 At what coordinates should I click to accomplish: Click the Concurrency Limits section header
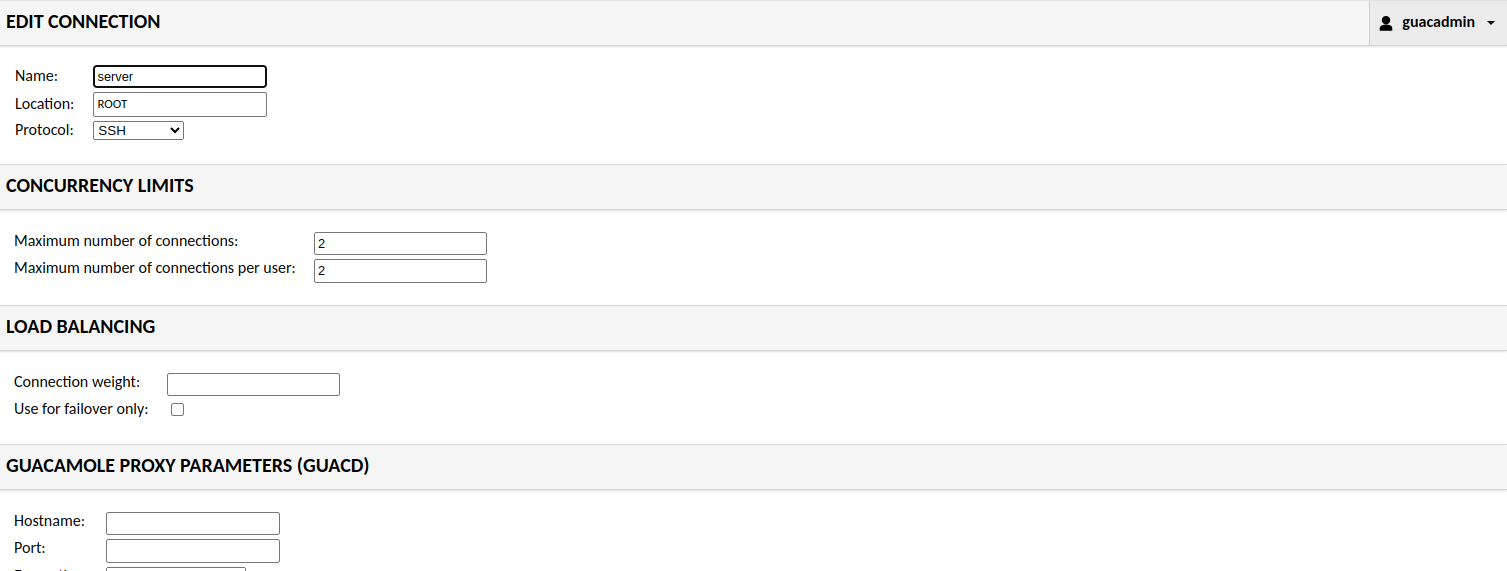click(x=100, y=186)
